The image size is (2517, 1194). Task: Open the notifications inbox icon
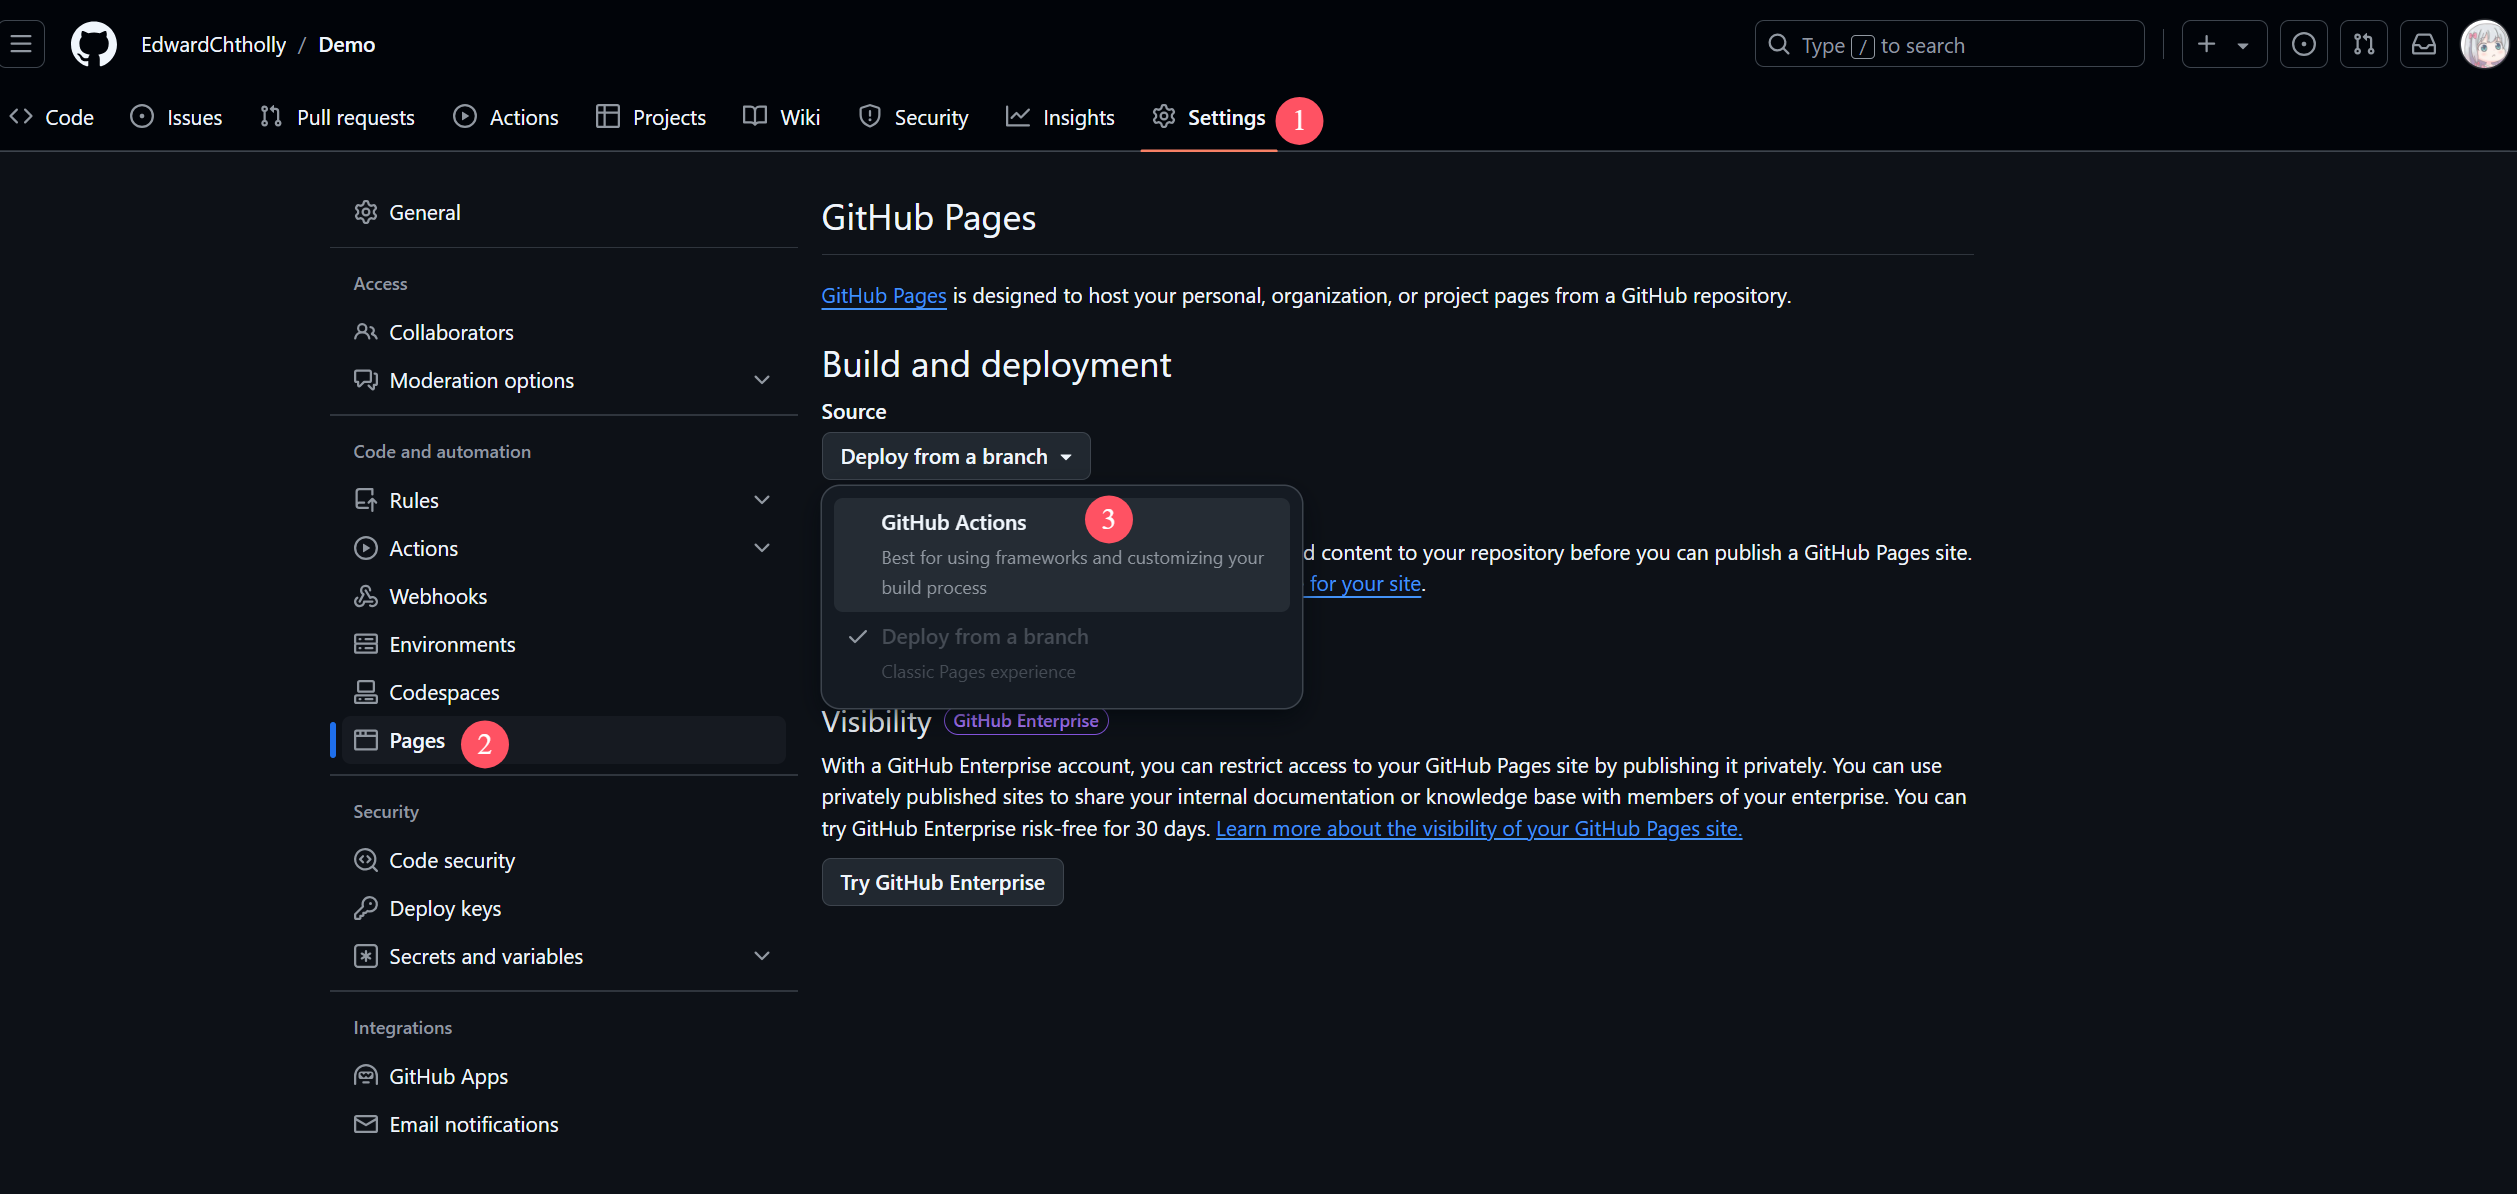[x=2424, y=44]
